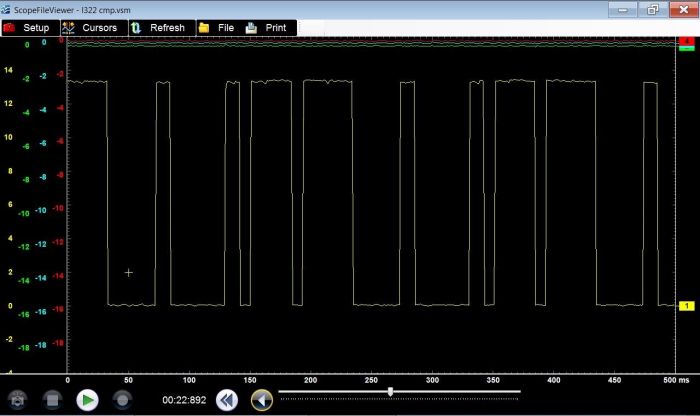Restore down the ScopeFileViewer window

[x=653, y=9]
